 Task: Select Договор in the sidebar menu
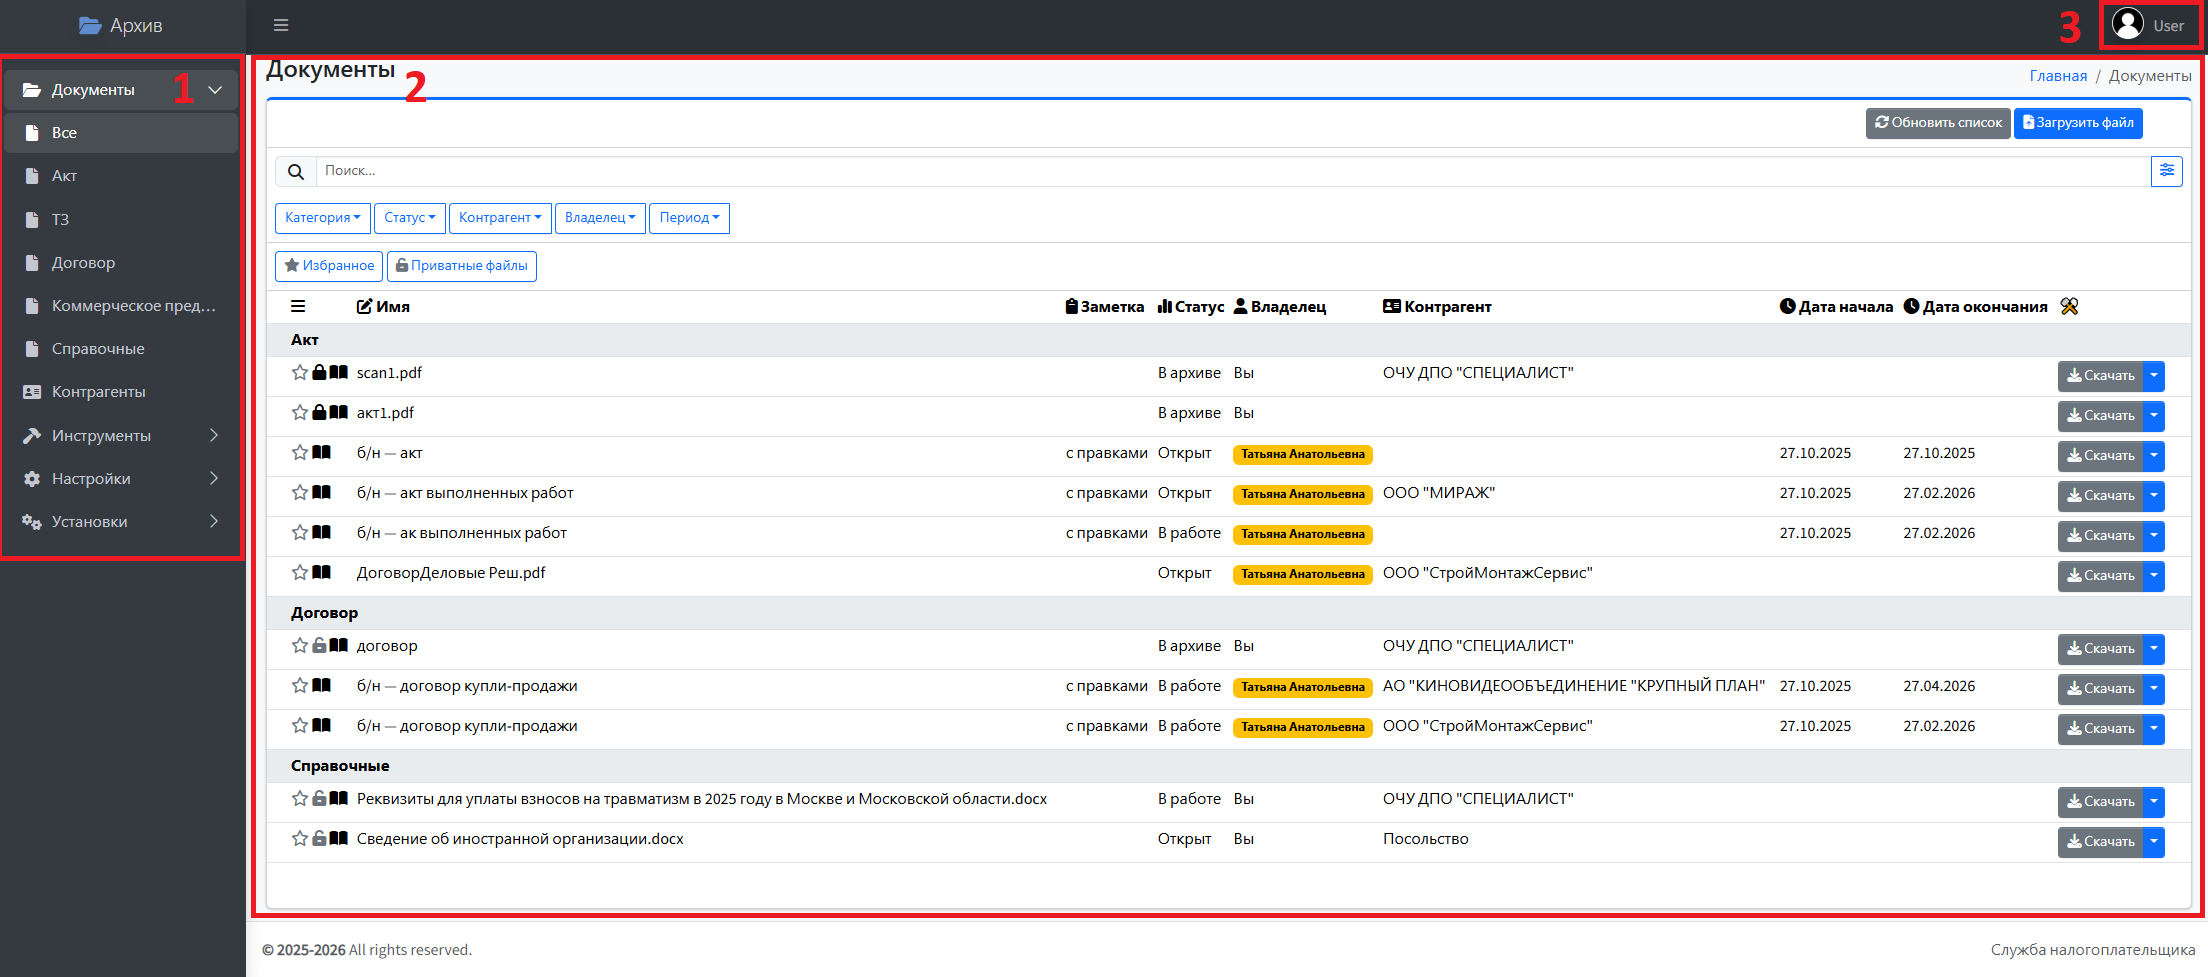pos(83,263)
